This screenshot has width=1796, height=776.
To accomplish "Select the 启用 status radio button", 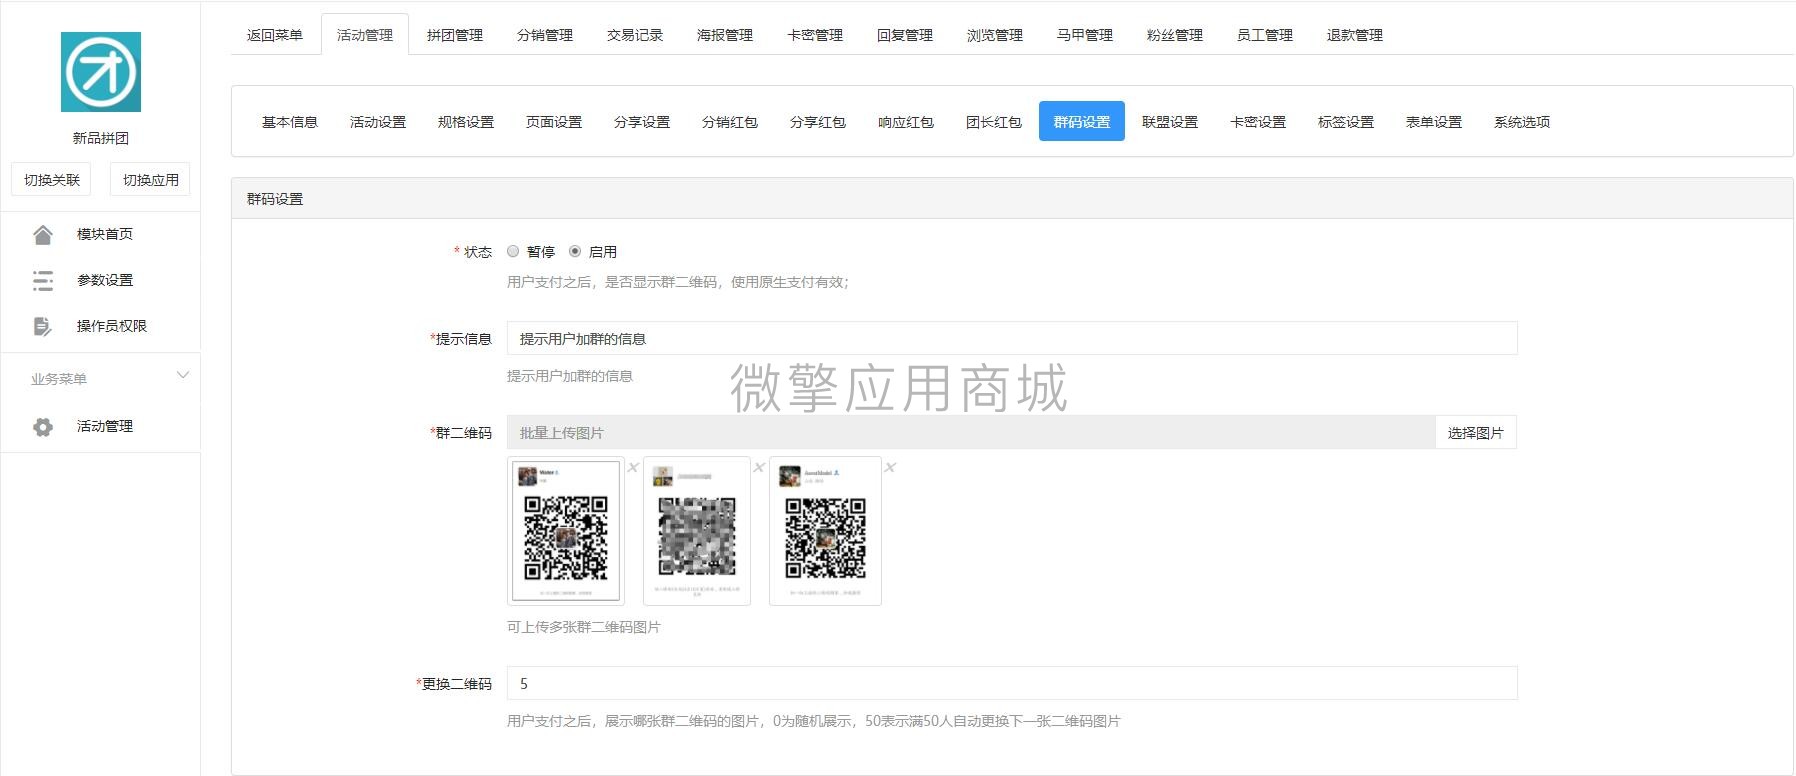I will click(x=575, y=251).
